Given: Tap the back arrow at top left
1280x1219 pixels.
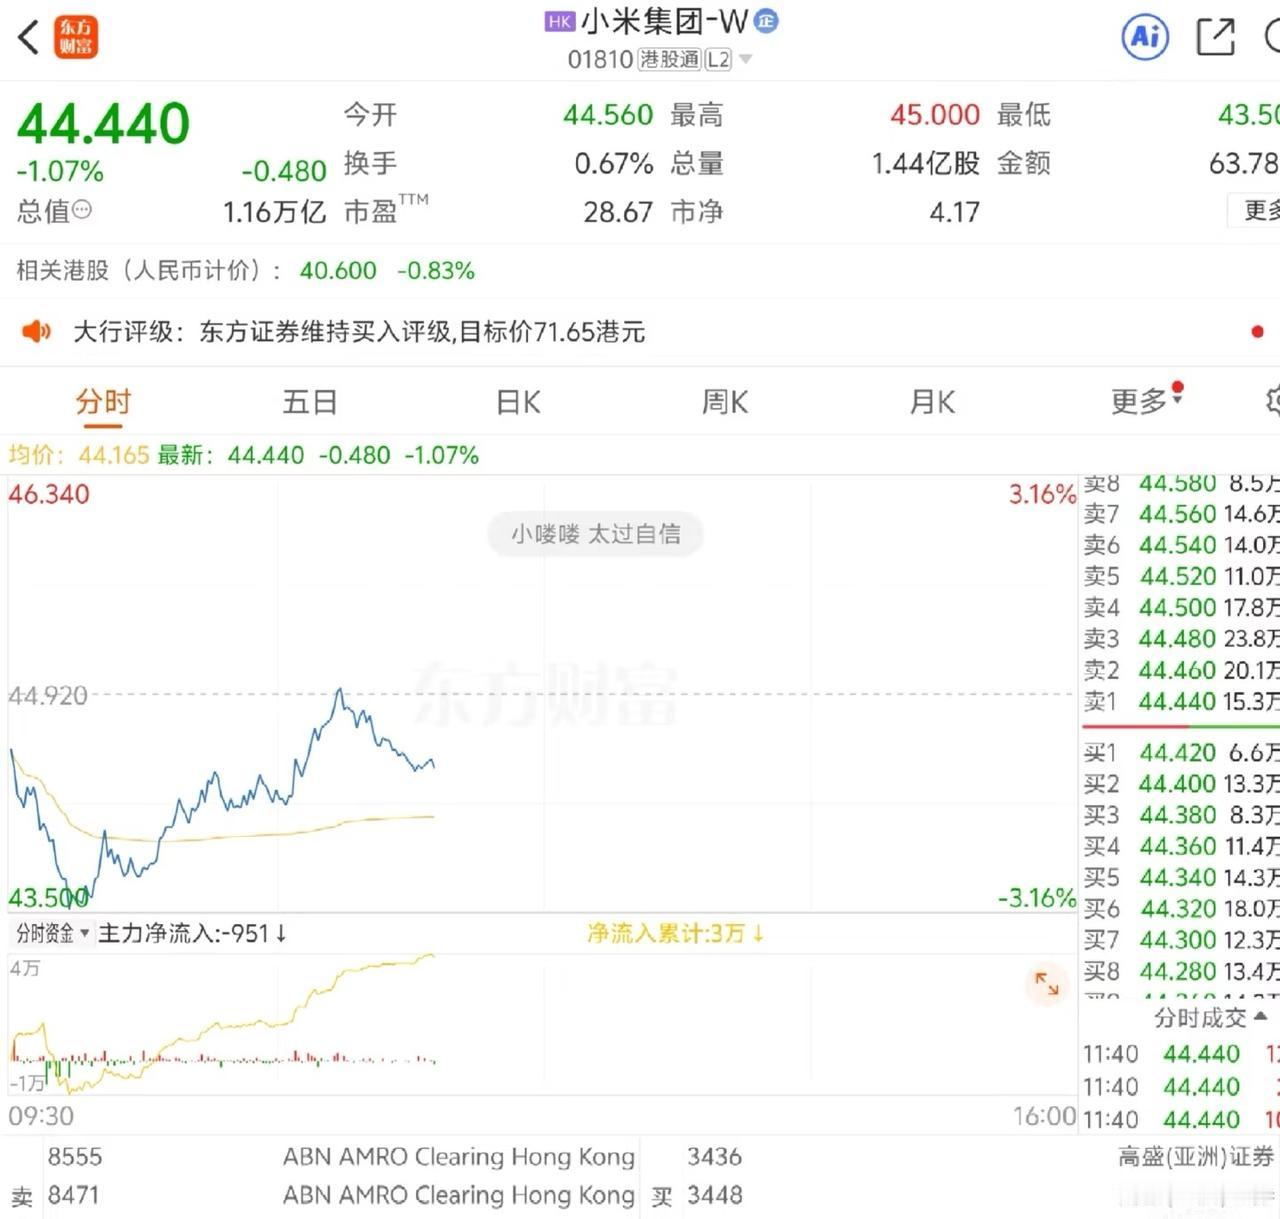Looking at the screenshot, I should point(26,37).
